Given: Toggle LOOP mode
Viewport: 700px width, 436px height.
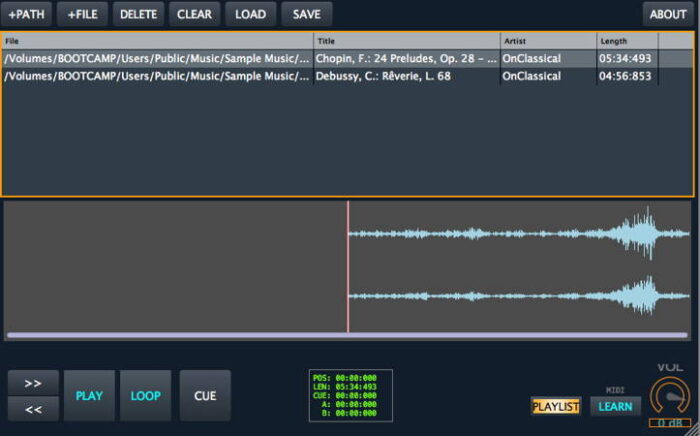Looking at the screenshot, I should (x=145, y=396).
